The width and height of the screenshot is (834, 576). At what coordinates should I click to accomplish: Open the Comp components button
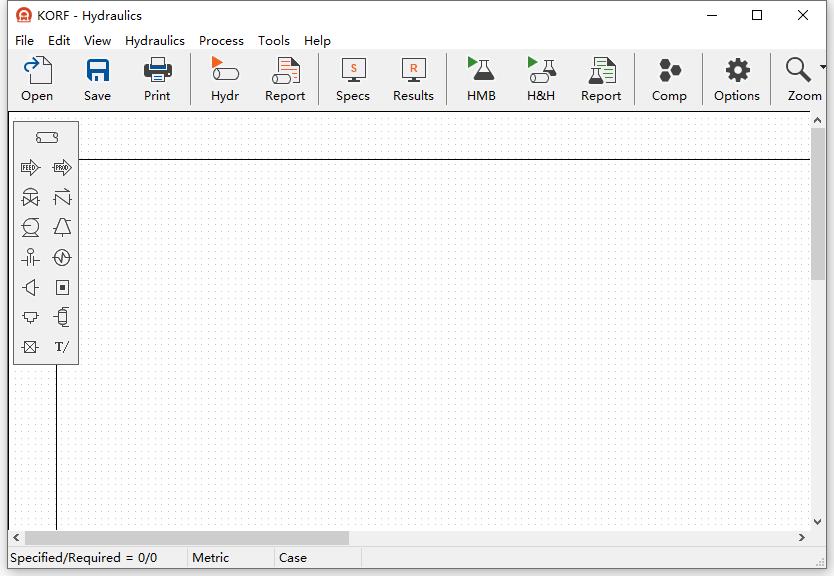point(669,79)
